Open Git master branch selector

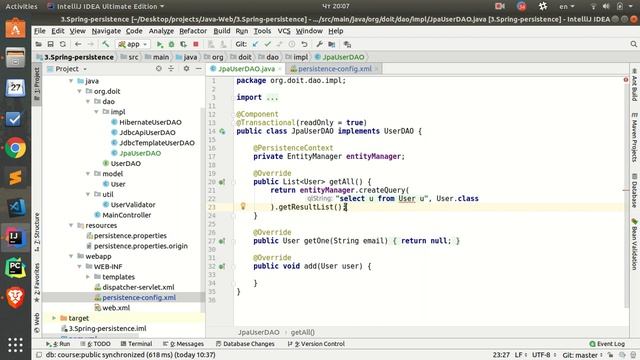click(582, 355)
